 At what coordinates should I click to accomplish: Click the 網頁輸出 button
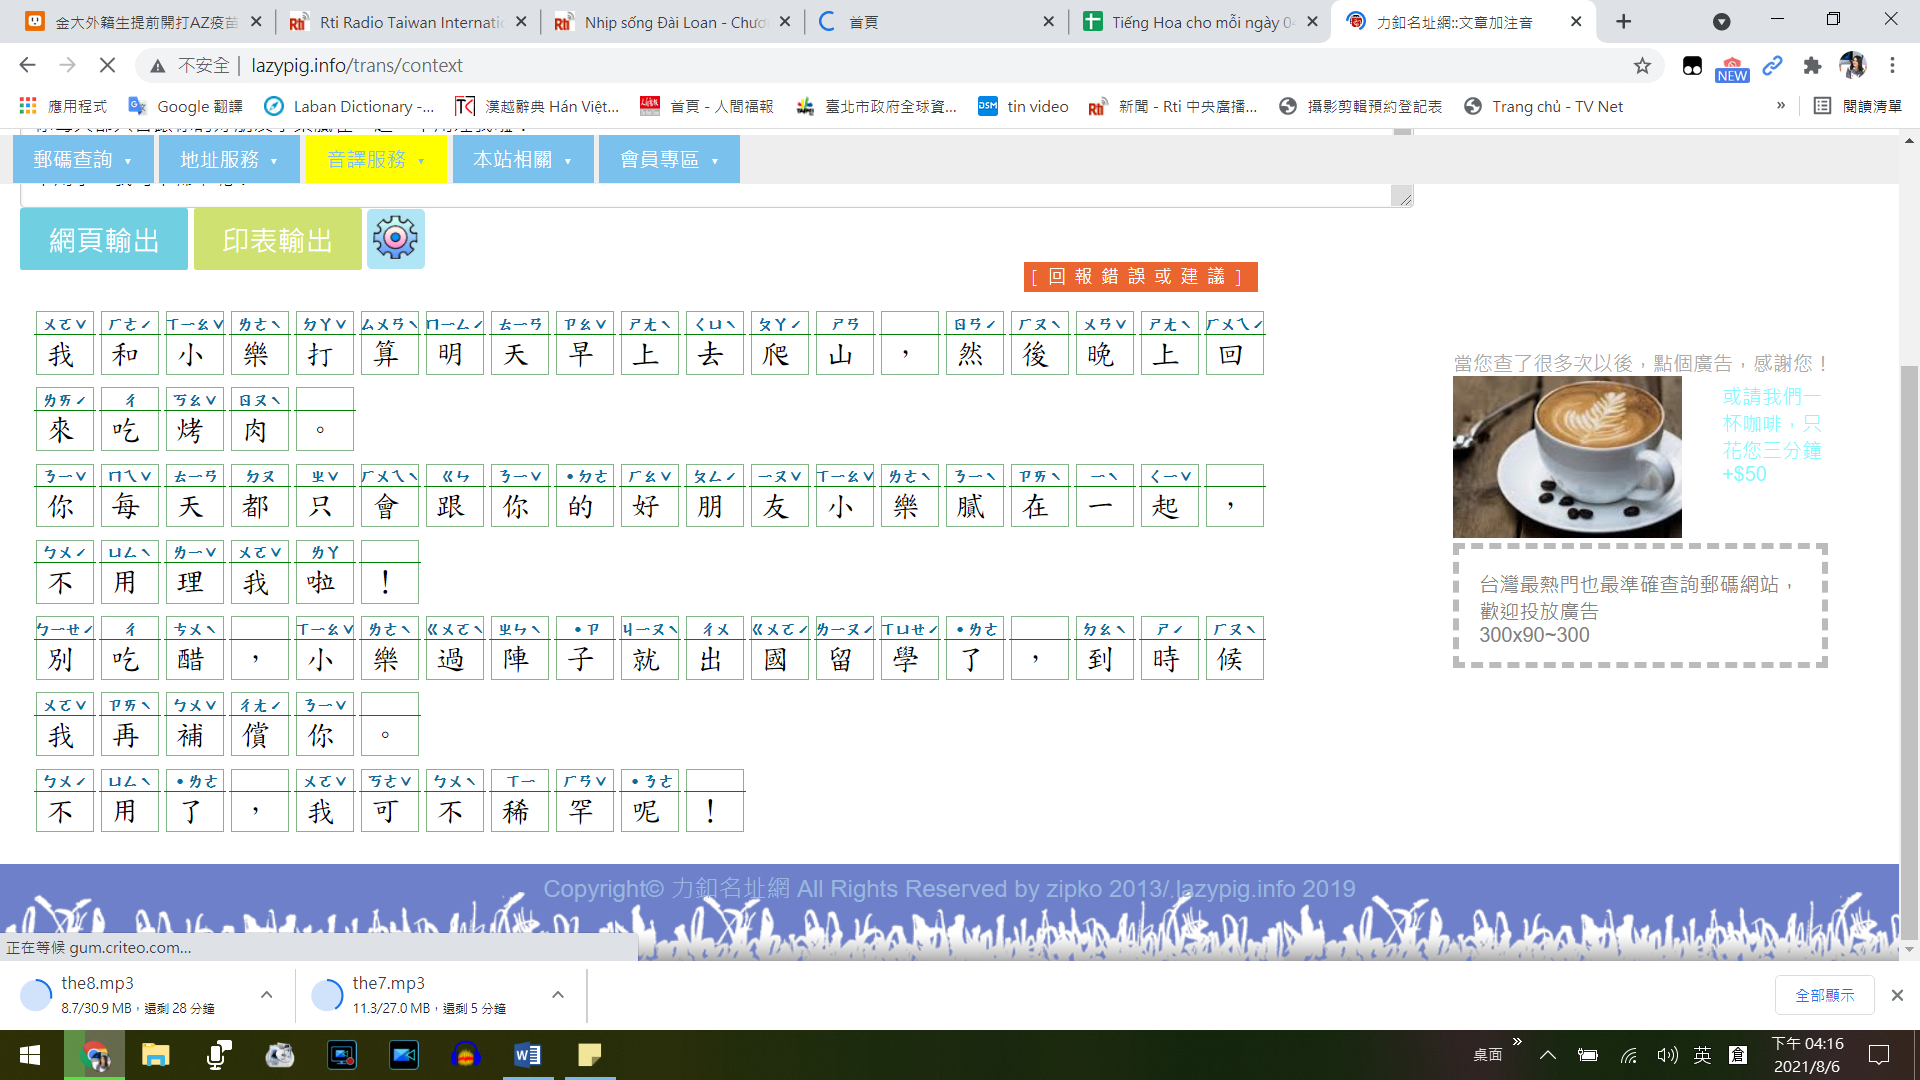click(x=104, y=239)
